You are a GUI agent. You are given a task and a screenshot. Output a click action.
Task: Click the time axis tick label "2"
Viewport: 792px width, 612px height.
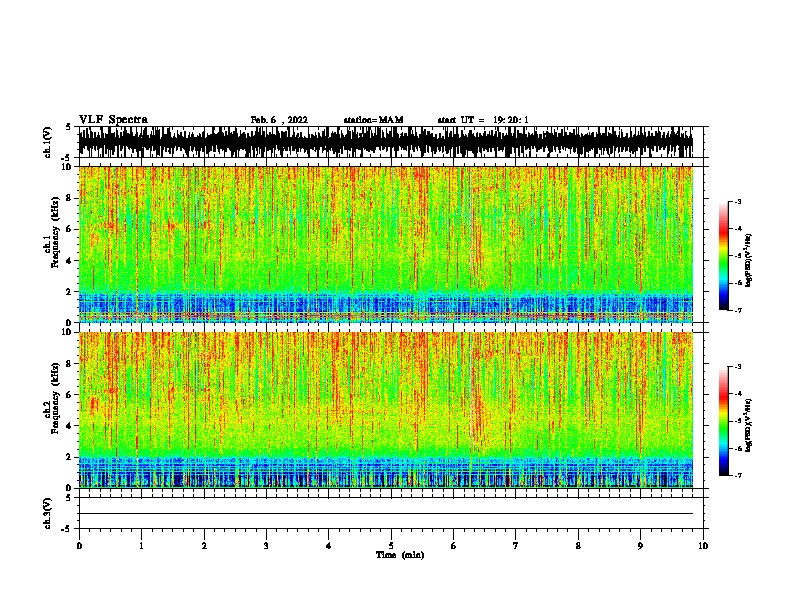point(204,545)
